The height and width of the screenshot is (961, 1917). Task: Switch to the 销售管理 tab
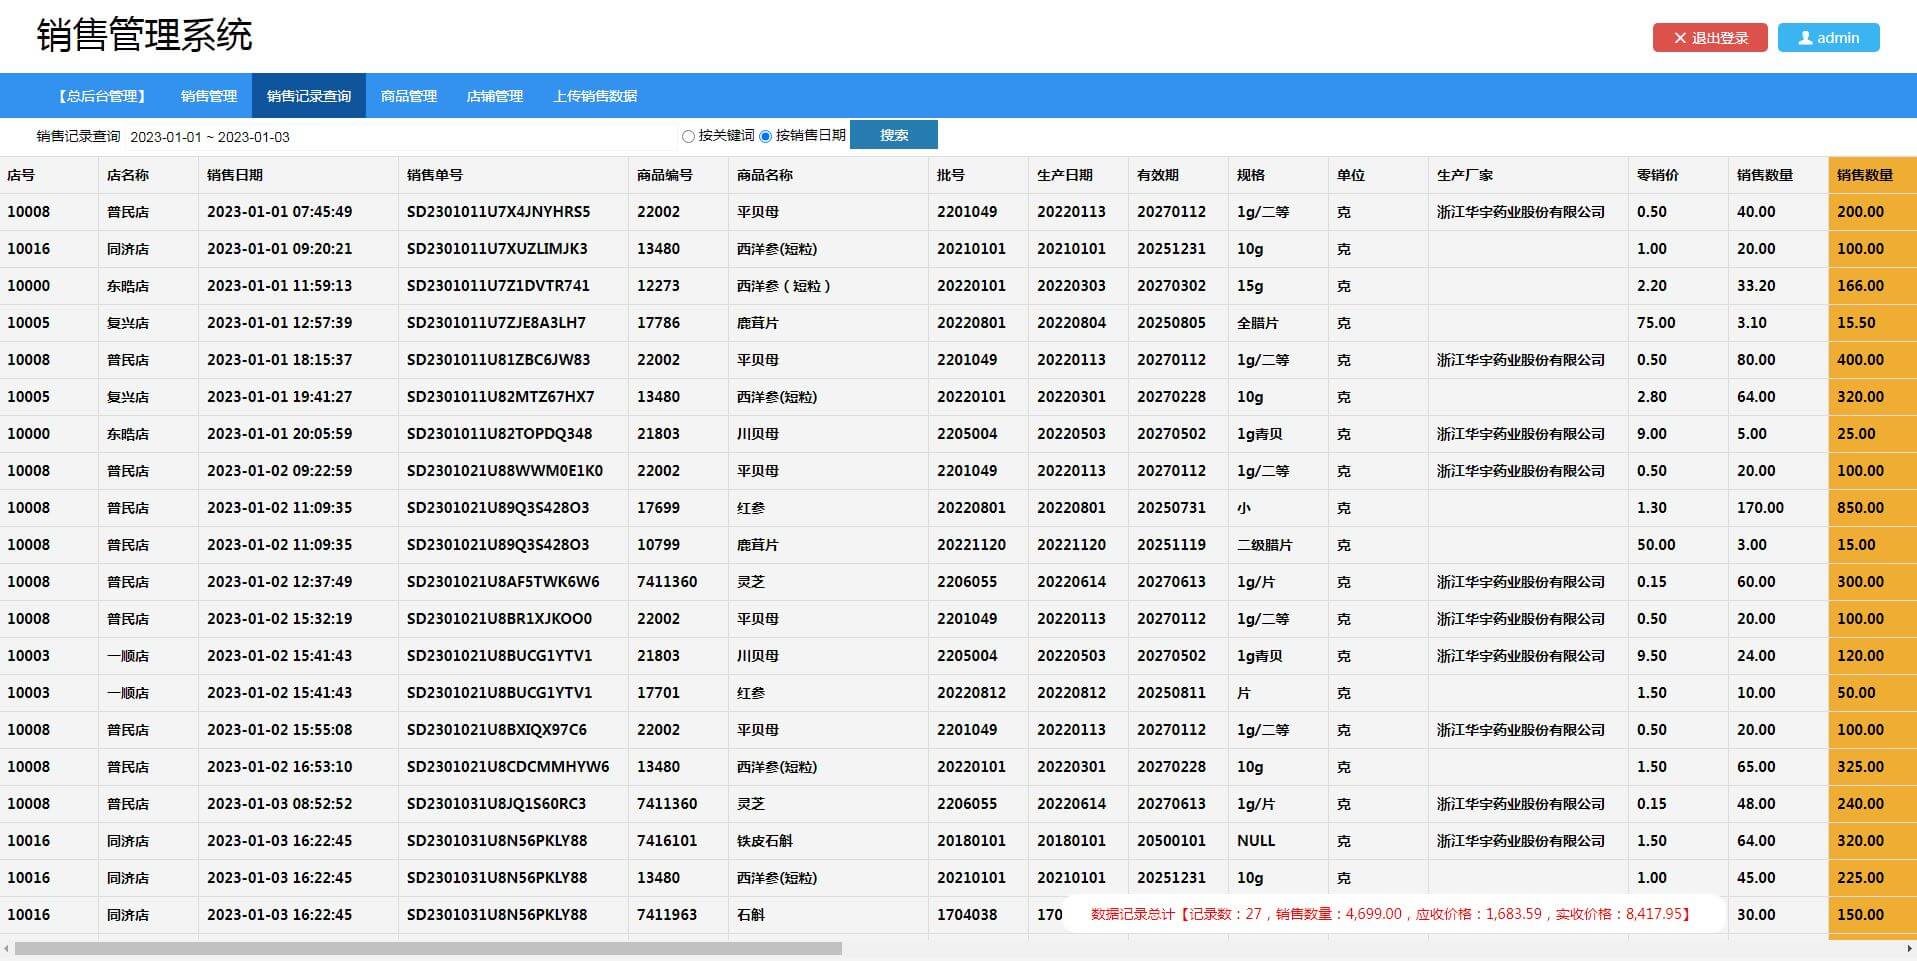click(209, 96)
